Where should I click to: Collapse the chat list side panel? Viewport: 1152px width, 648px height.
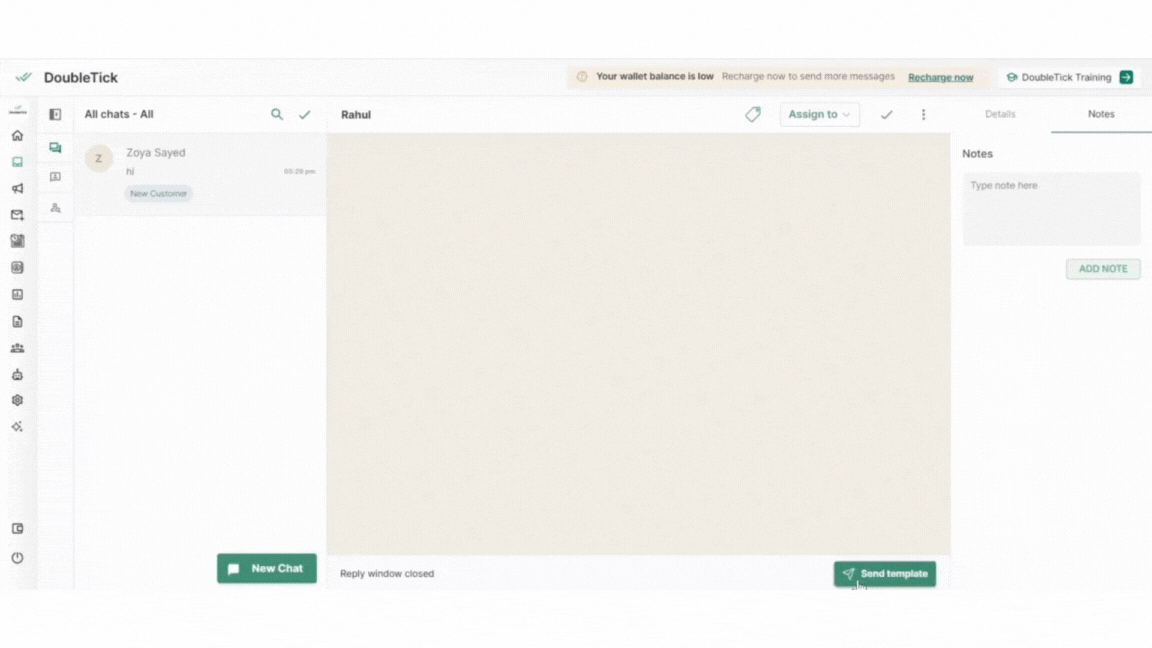55,115
